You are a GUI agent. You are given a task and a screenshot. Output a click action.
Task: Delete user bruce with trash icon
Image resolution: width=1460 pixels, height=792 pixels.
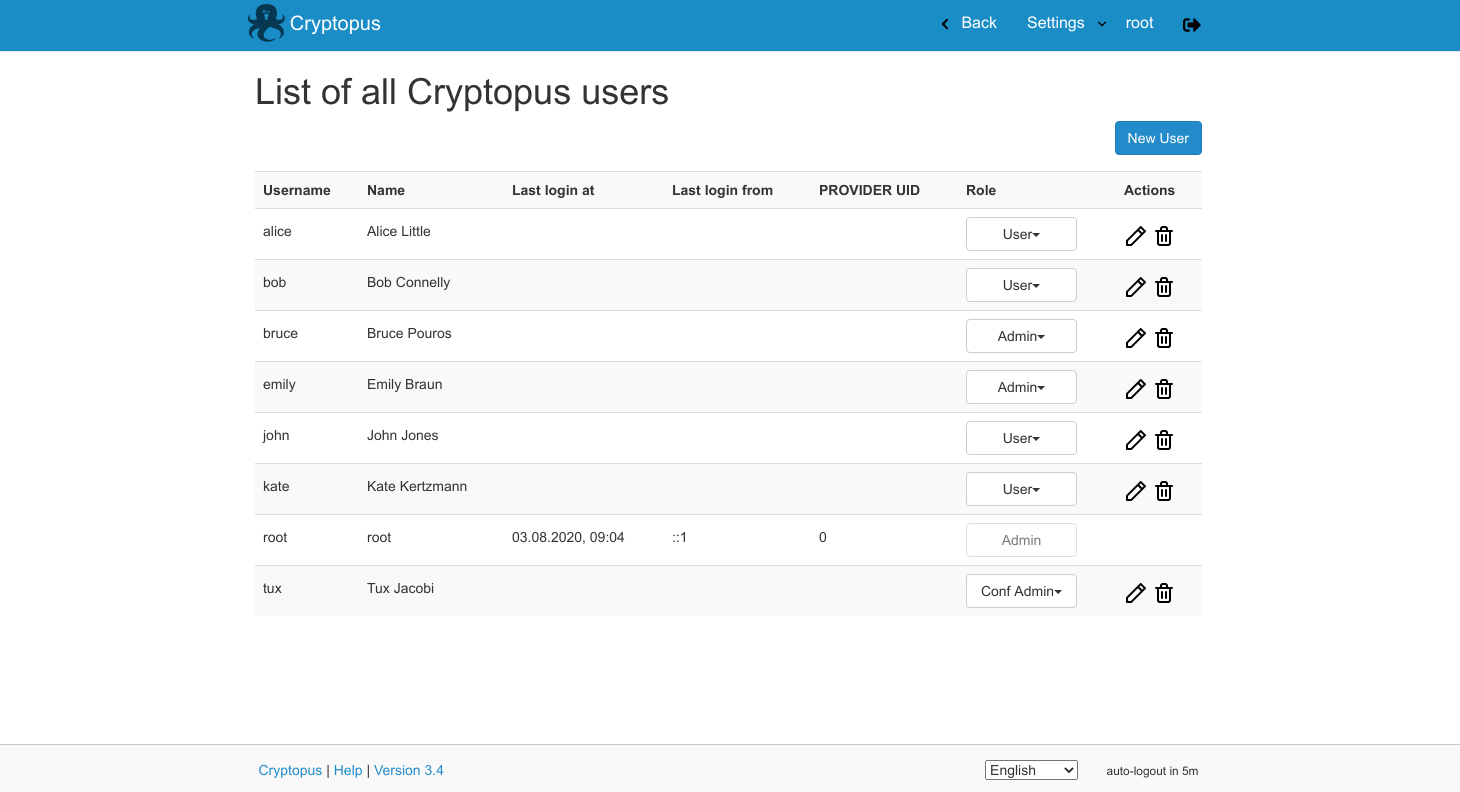pos(1164,338)
